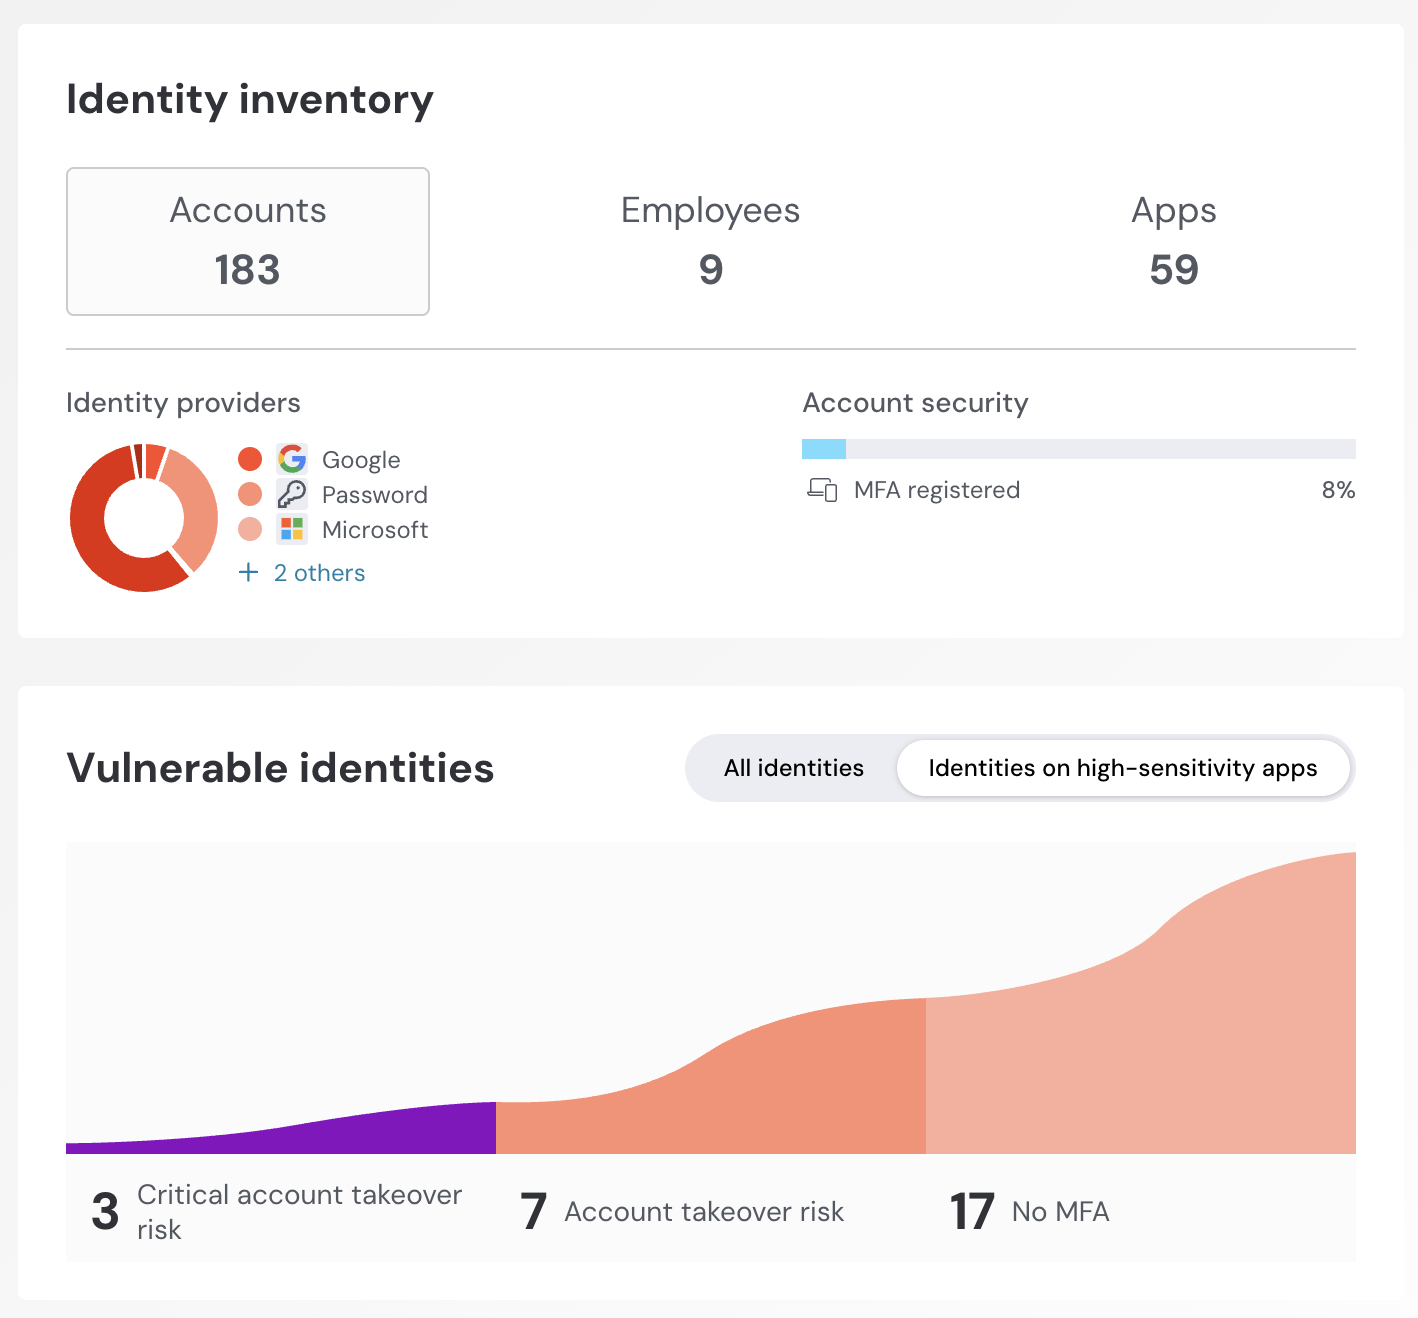This screenshot has height=1318, width=1418.
Task: Click the Password legend color dot
Action: 250,494
